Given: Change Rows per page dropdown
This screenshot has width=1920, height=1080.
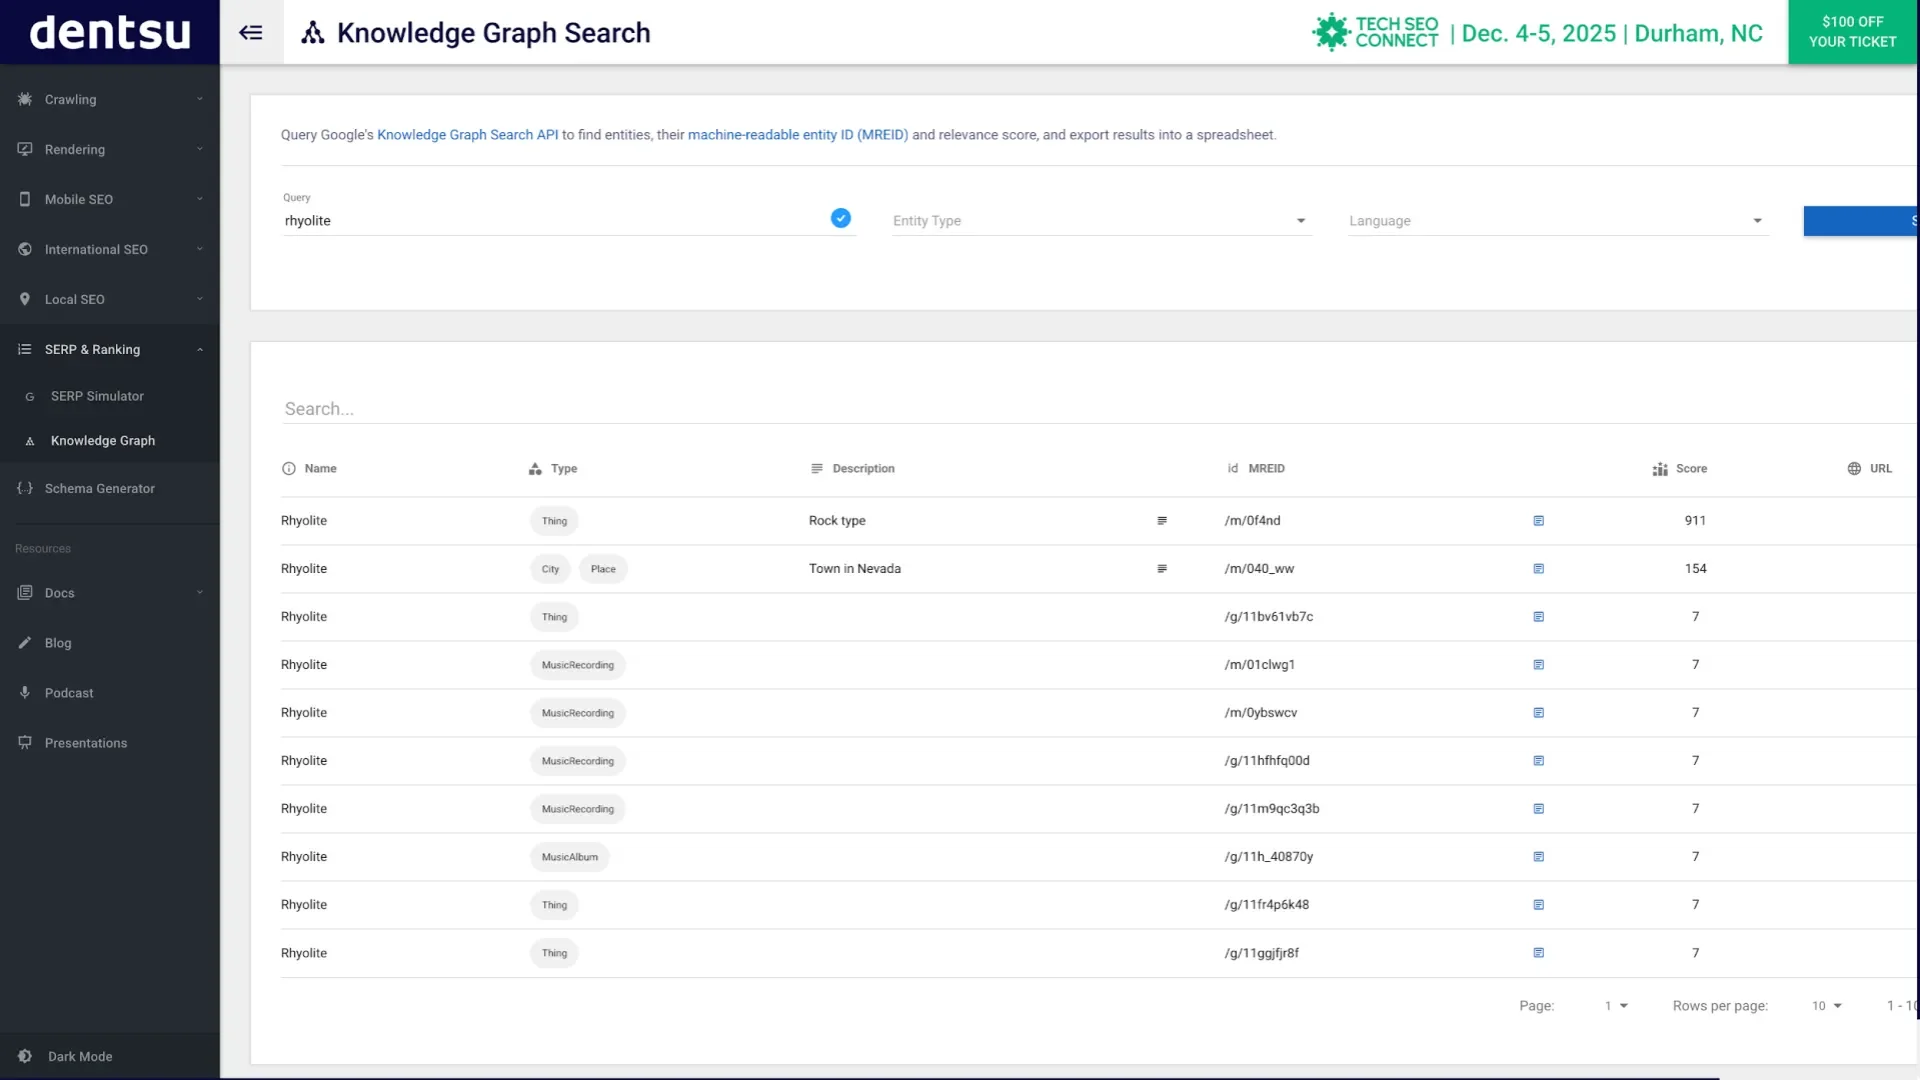Looking at the screenshot, I should click(x=1826, y=1006).
